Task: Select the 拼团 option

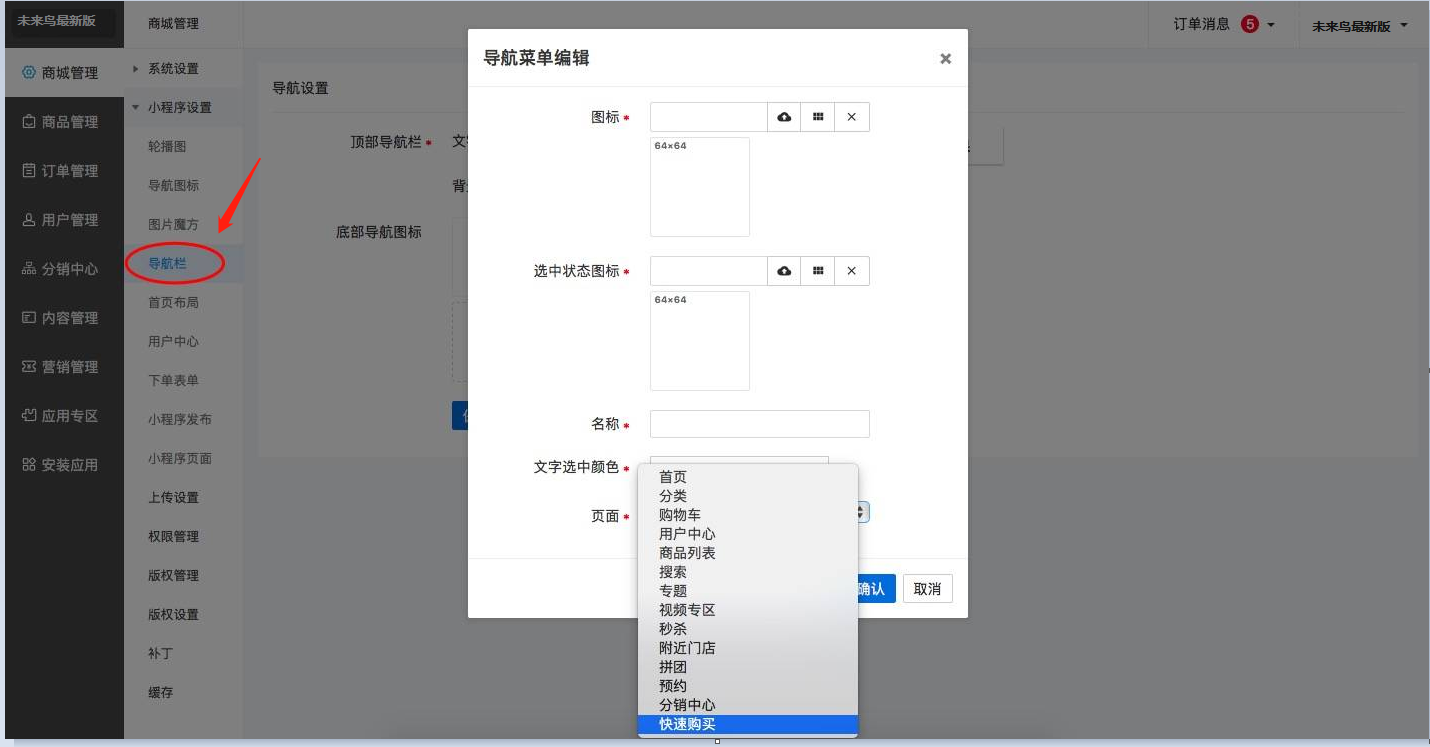Action: point(748,667)
